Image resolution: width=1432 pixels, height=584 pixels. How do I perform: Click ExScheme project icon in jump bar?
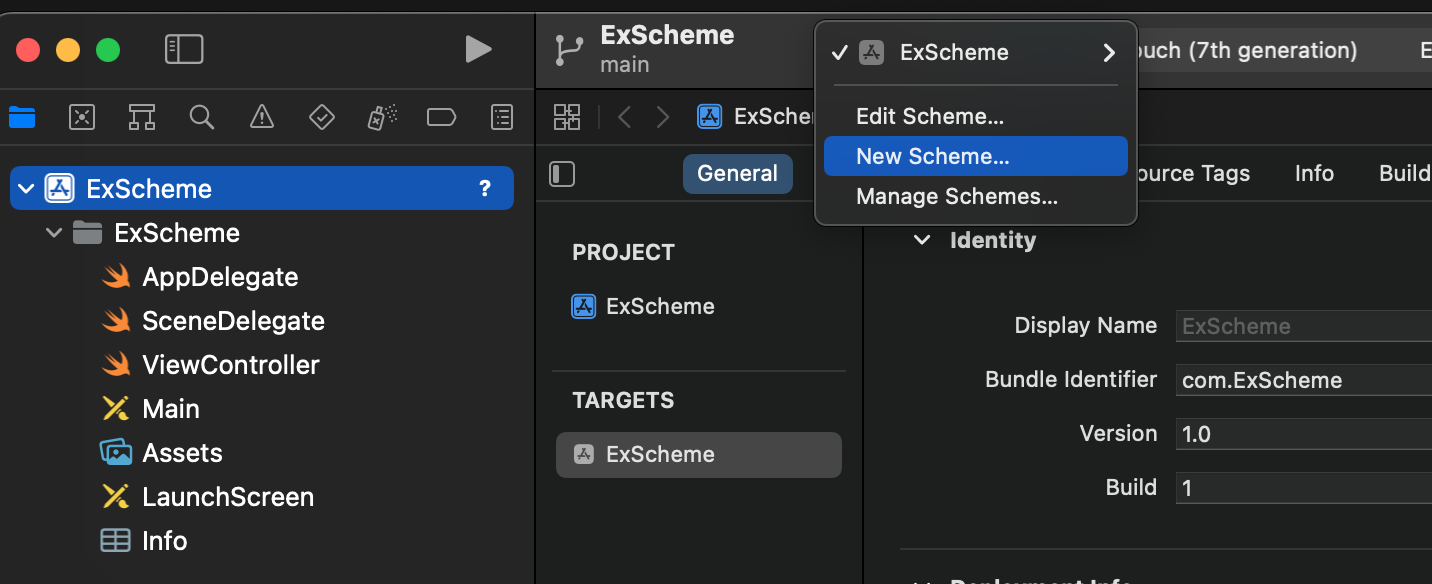pyautogui.click(x=710, y=116)
